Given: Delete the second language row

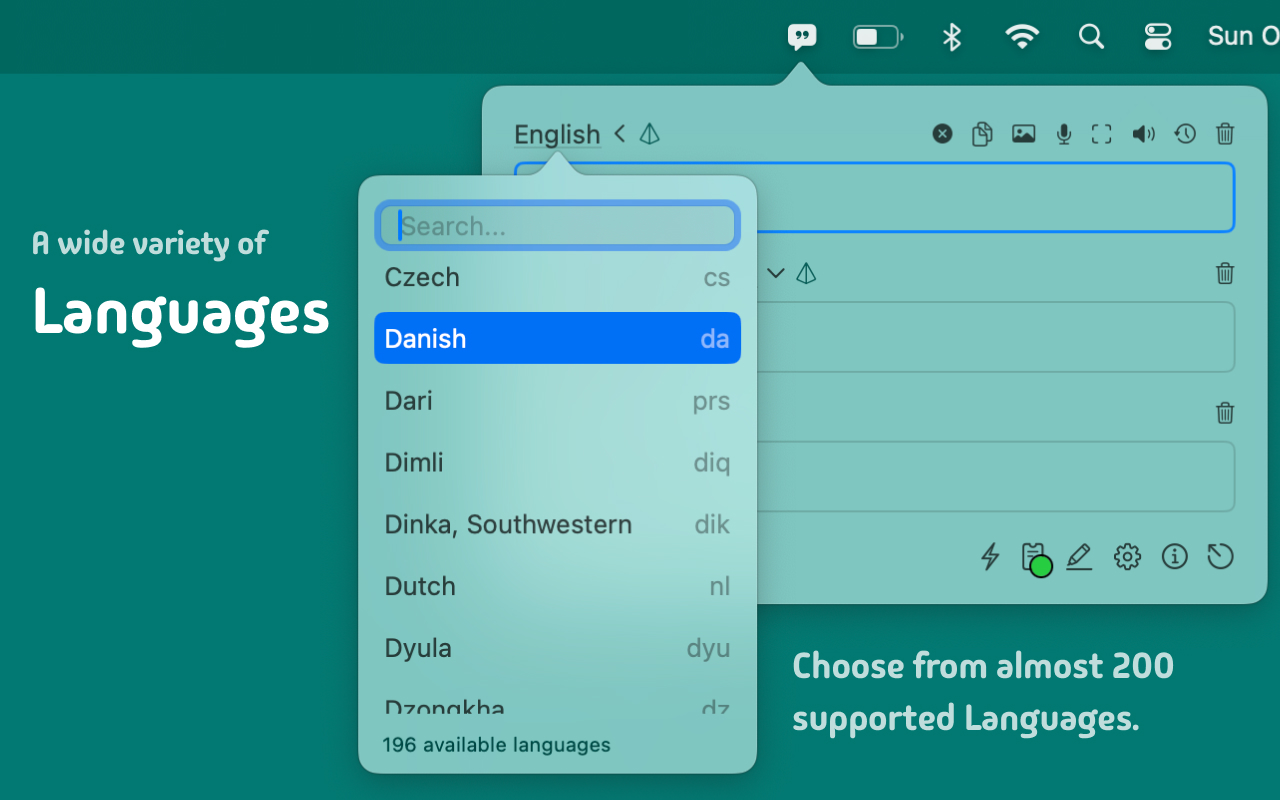Looking at the screenshot, I should (x=1225, y=273).
